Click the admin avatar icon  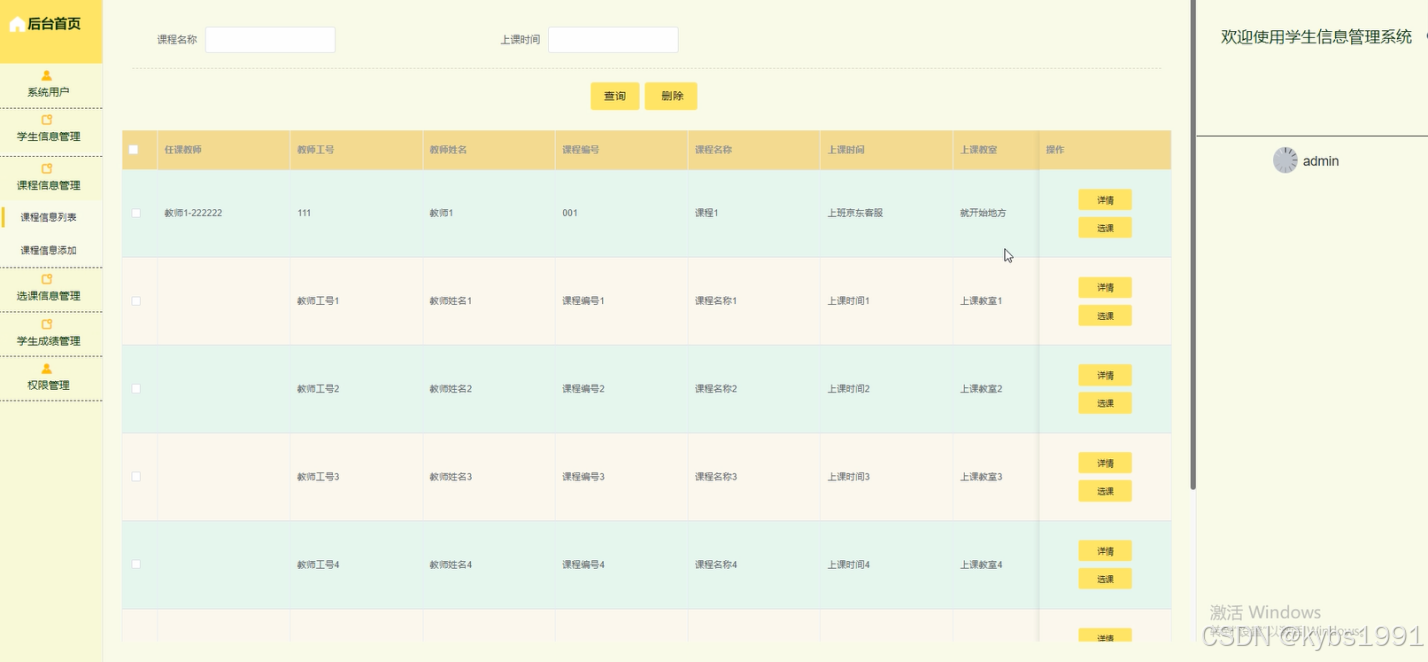[1285, 160]
